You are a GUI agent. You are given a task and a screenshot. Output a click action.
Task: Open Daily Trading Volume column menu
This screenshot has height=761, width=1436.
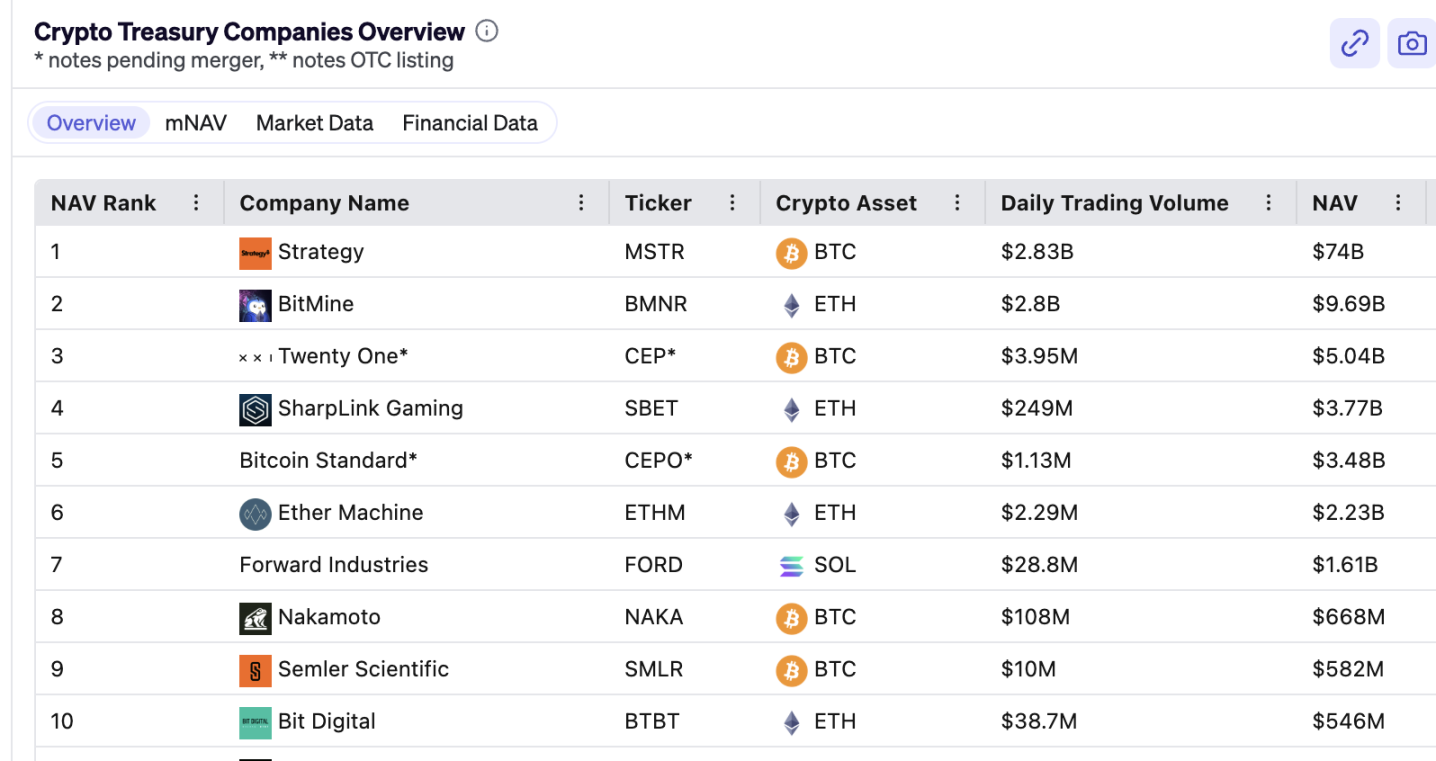(x=1268, y=203)
